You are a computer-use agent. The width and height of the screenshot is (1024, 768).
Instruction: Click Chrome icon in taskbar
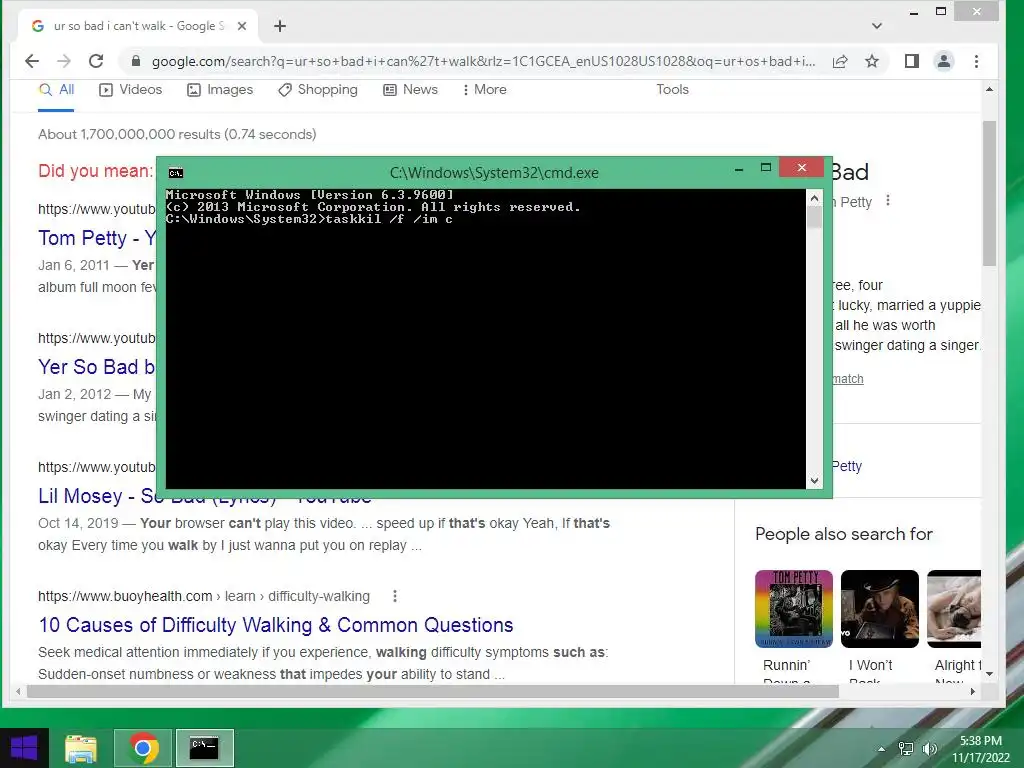(x=143, y=748)
